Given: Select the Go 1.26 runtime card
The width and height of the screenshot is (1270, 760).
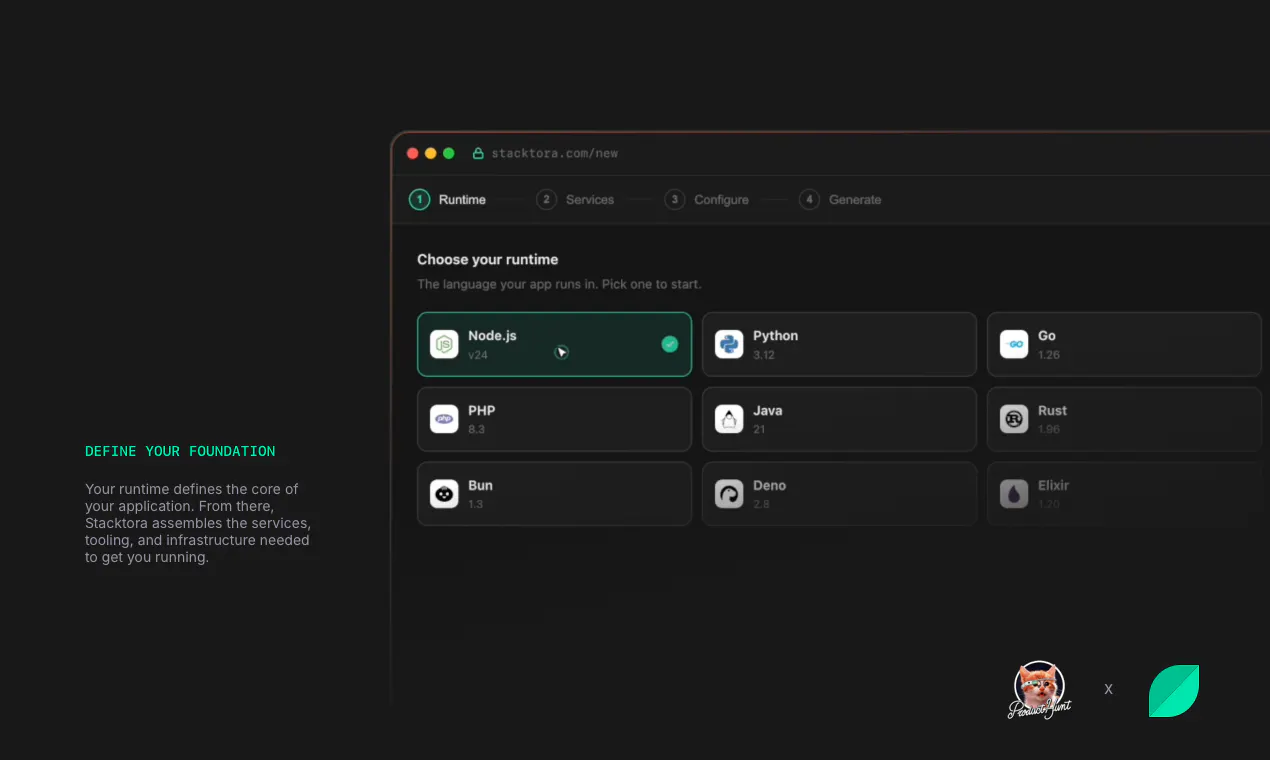Looking at the screenshot, I should point(1124,344).
